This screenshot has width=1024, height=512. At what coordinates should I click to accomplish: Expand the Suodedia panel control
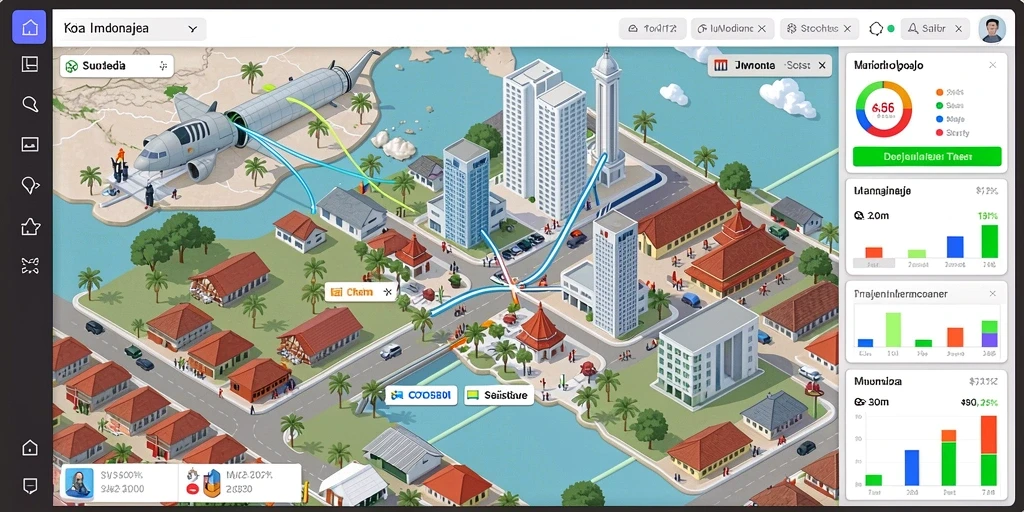(x=163, y=66)
